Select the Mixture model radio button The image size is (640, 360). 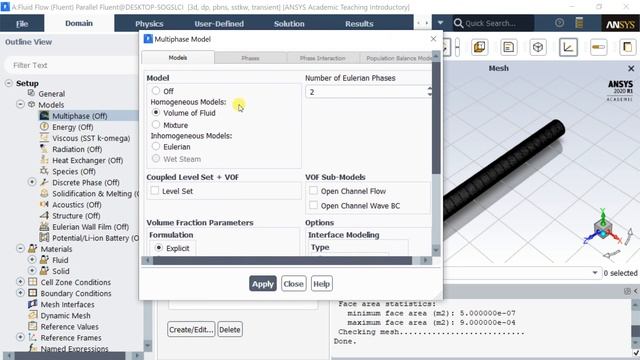pyautogui.click(x=156, y=124)
